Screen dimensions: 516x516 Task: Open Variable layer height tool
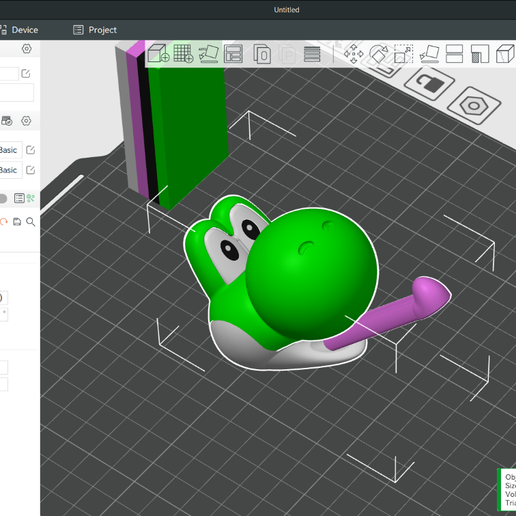click(312, 54)
